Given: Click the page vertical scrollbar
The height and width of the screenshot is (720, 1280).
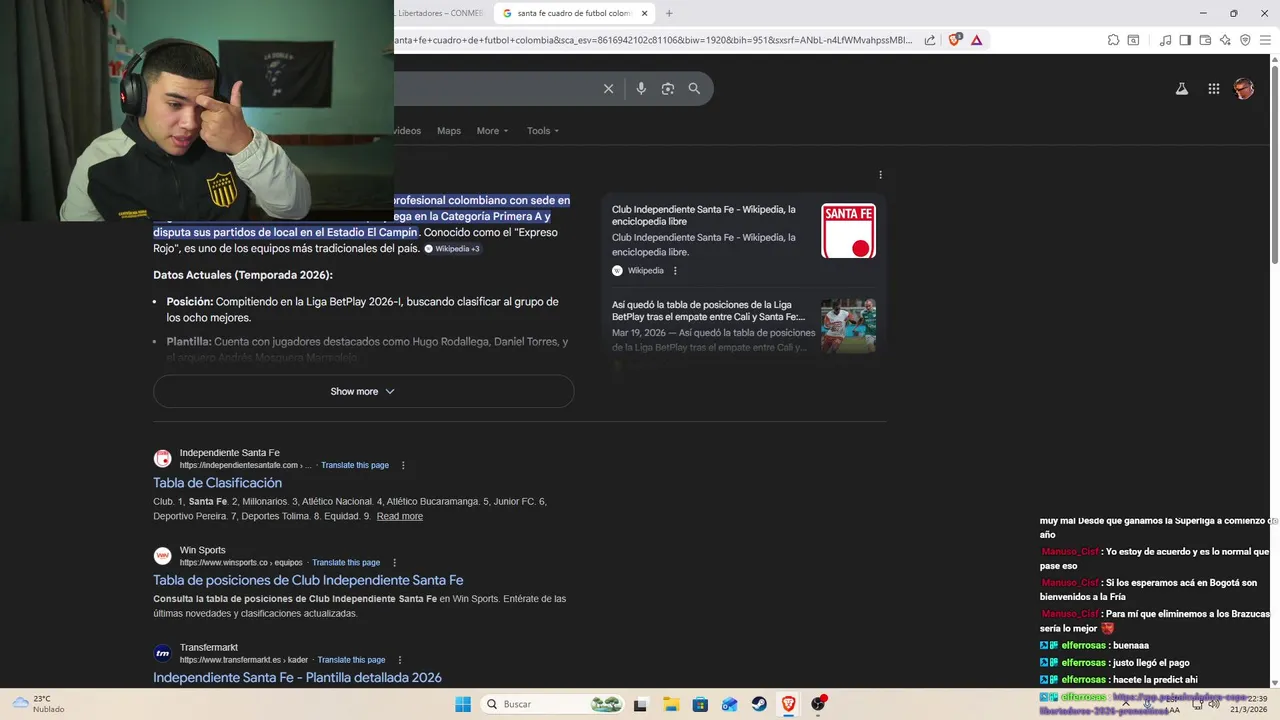Looking at the screenshot, I should point(1274,165).
